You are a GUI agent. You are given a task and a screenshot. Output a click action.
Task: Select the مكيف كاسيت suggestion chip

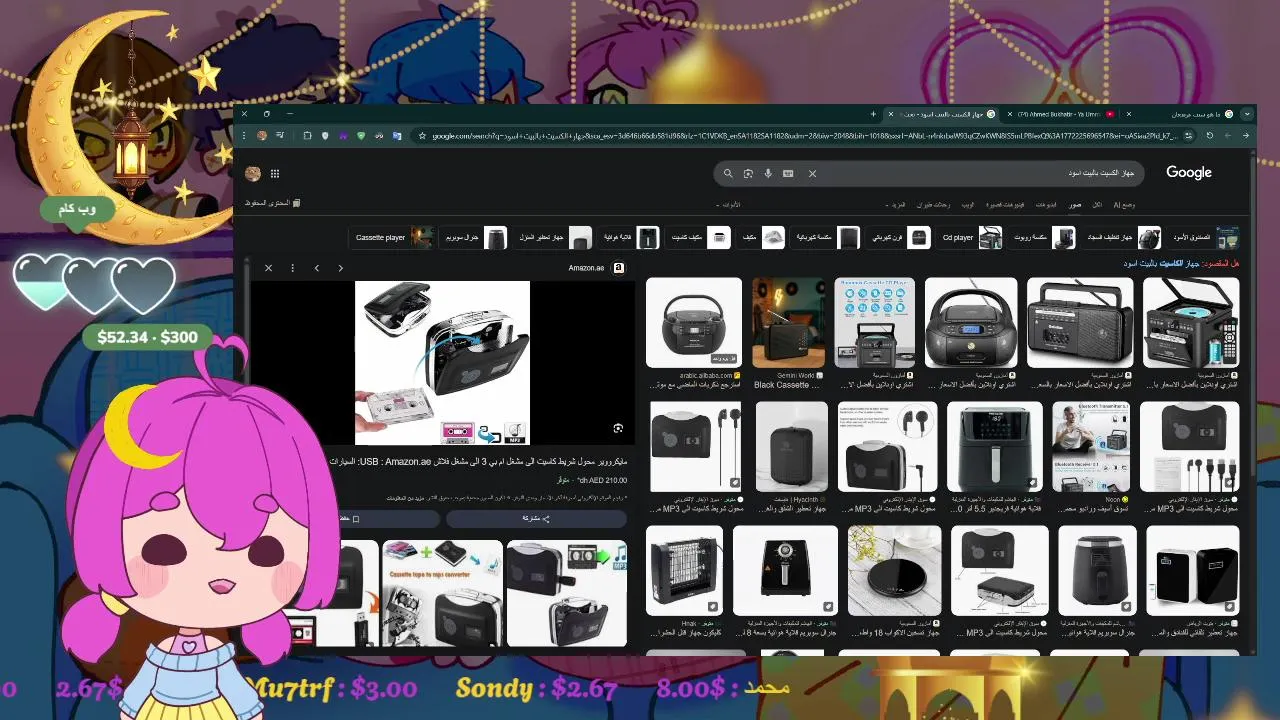pyautogui.click(x=698, y=238)
